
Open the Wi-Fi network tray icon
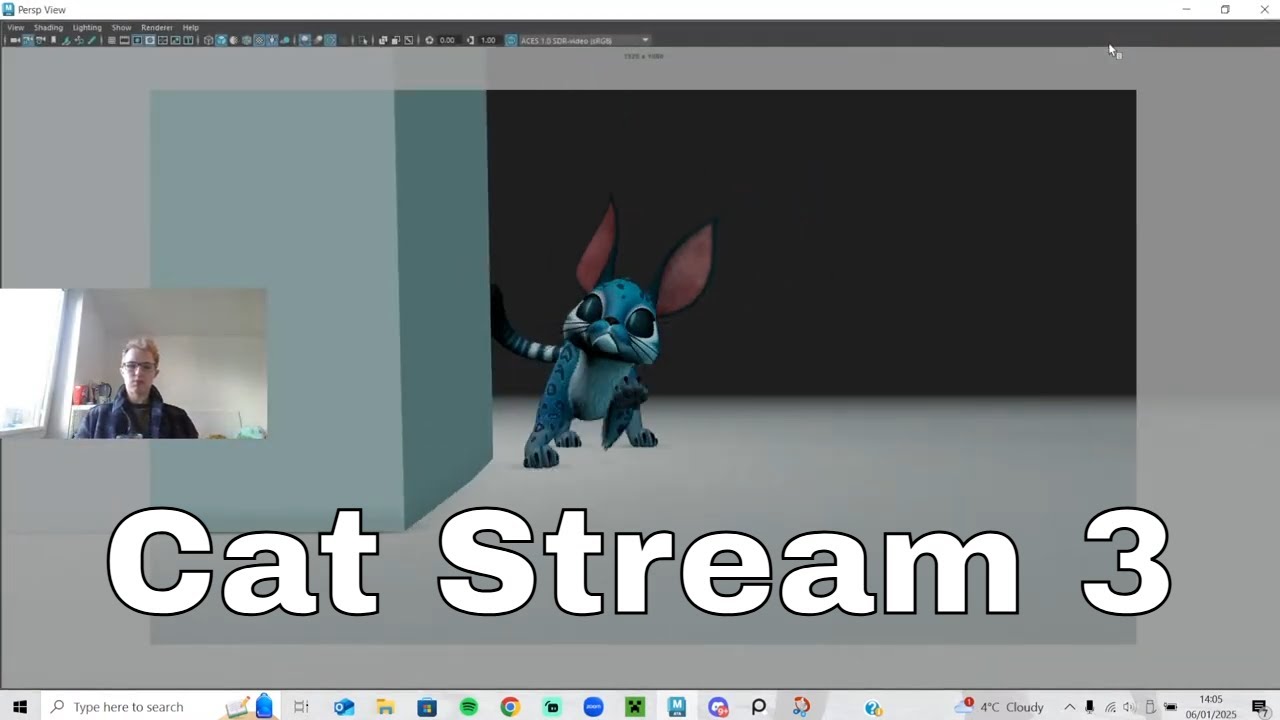(x=1110, y=707)
